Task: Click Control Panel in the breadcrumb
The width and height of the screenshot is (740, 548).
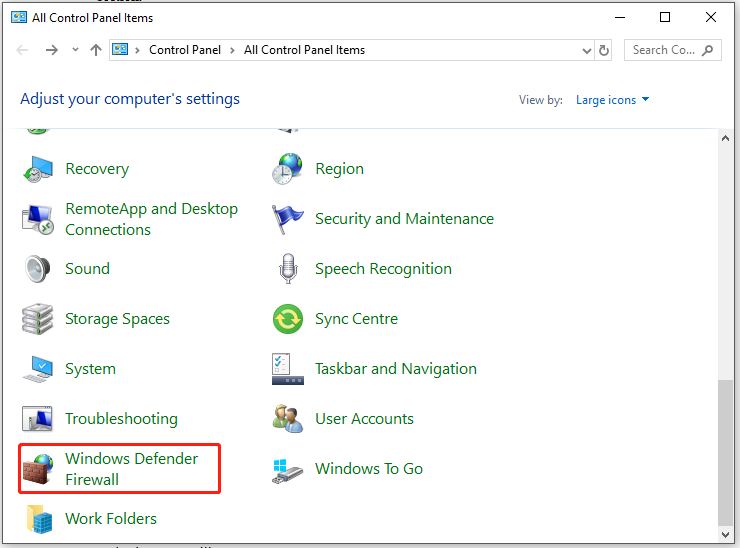Action: (185, 50)
